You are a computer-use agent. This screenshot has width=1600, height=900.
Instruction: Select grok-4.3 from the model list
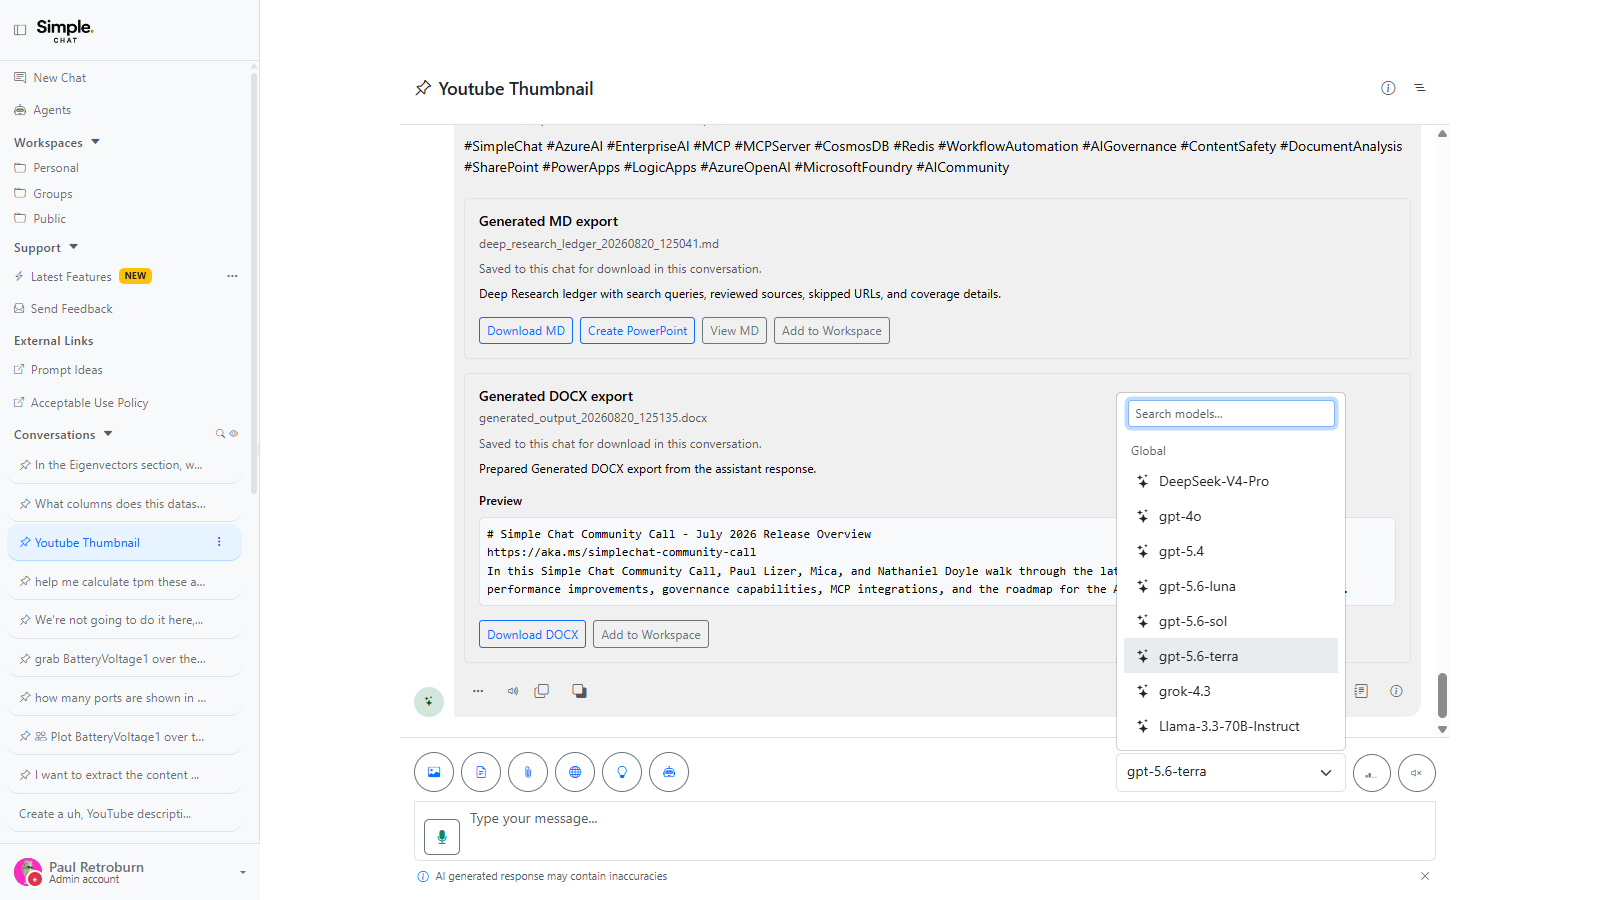coord(1231,691)
